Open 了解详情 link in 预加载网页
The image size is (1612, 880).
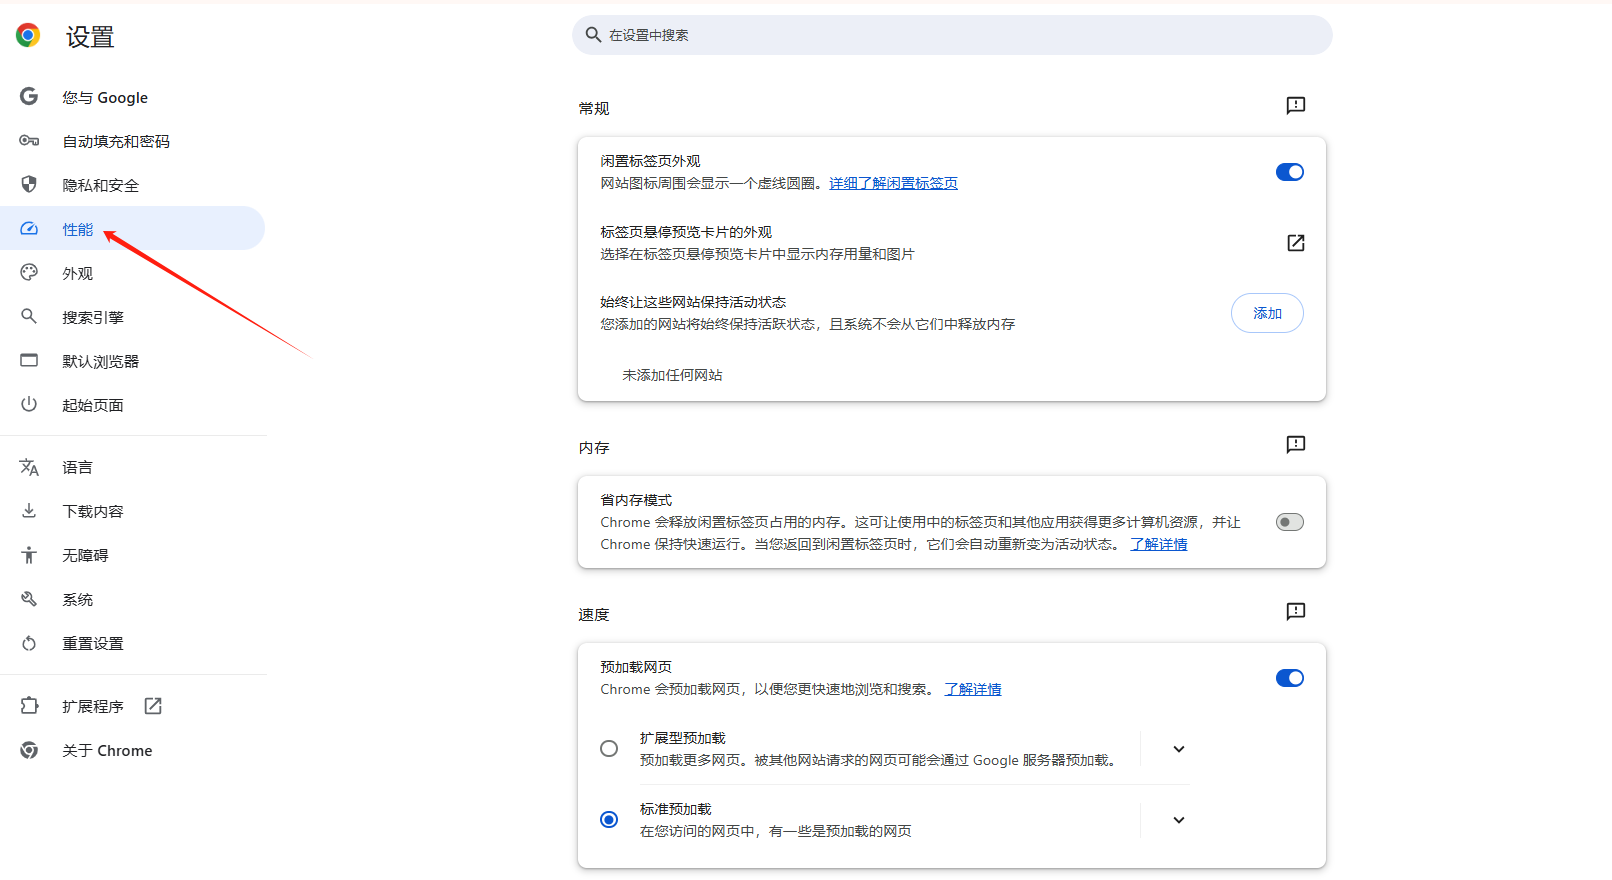tap(973, 689)
